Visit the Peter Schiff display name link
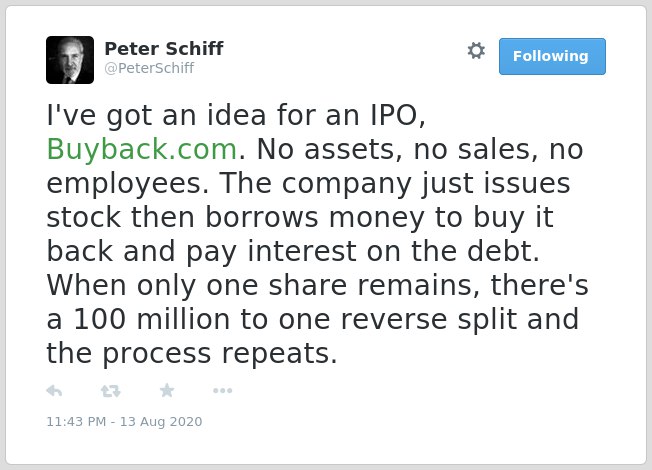The height and width of the screenshot is (470, 652). click(164, 48)
